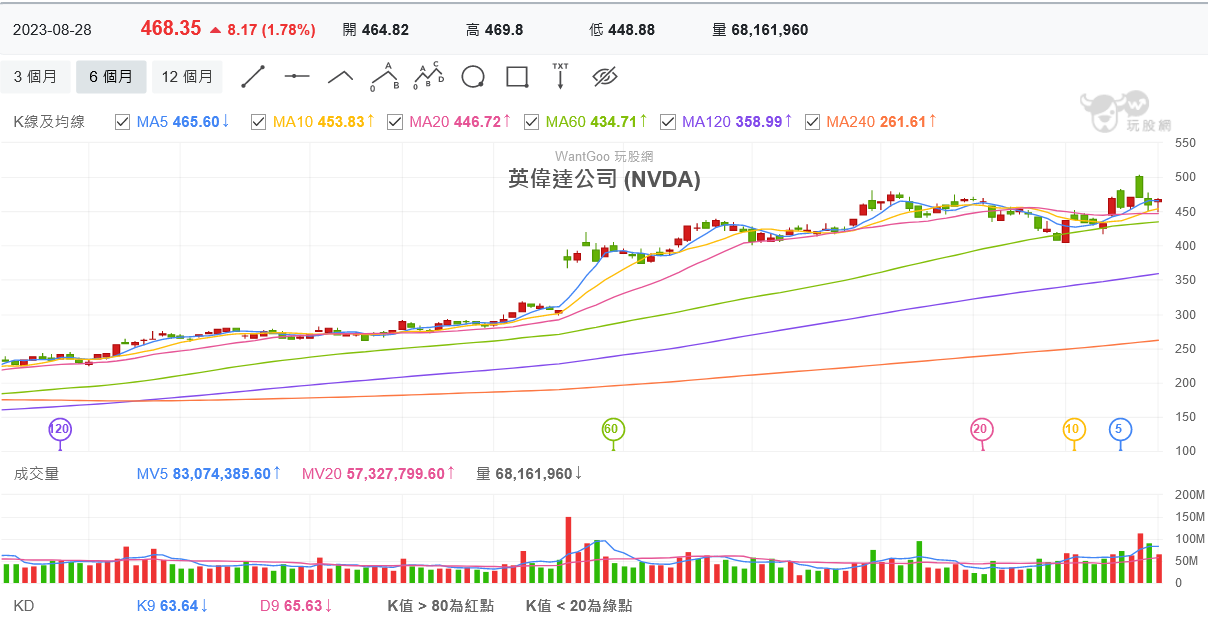Click the date 2023-08-28 in header

coord(52,30)
